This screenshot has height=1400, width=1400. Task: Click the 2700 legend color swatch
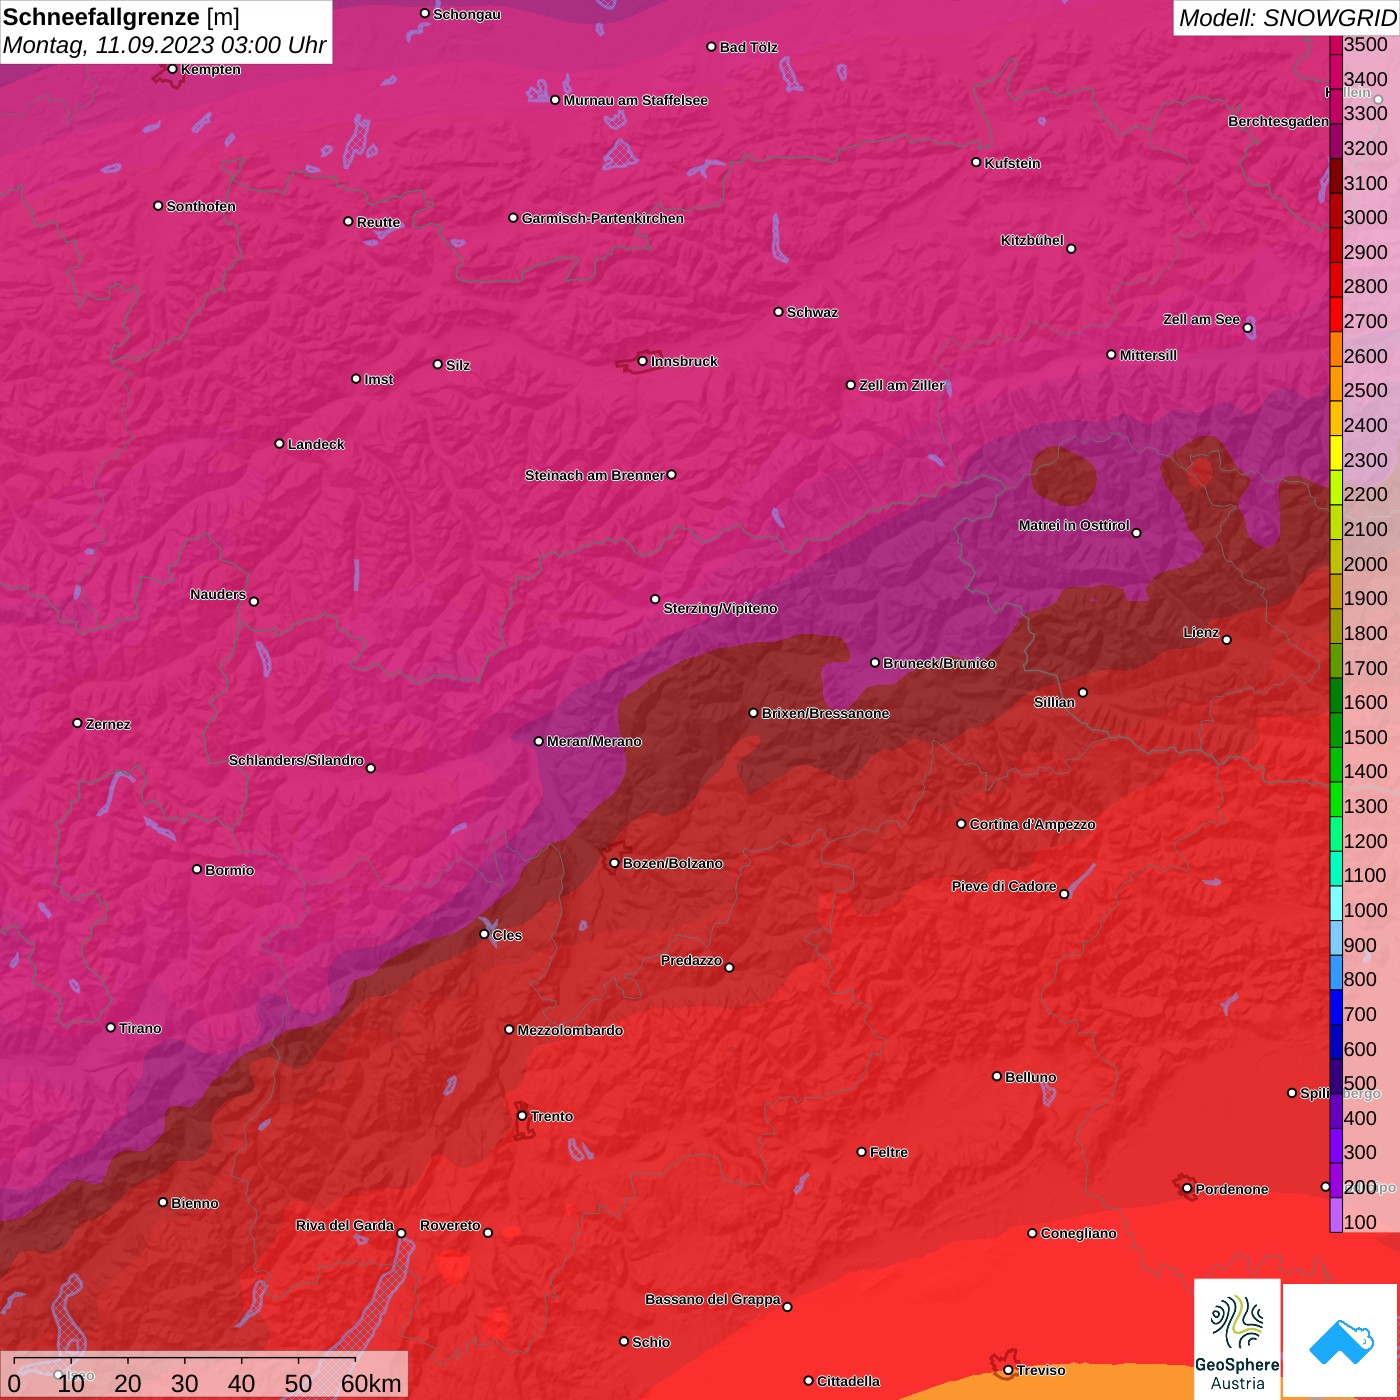click(x=1336, y=314)
